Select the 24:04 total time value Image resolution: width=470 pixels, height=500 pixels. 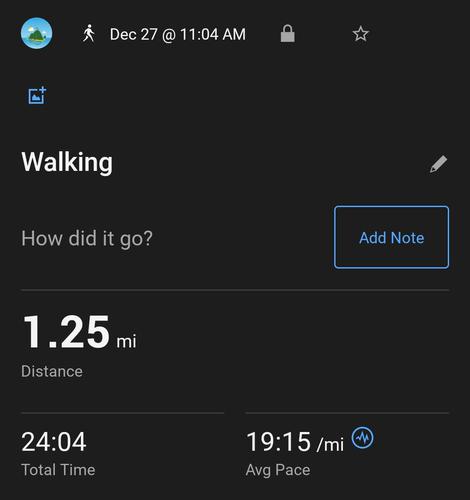point(54,442)
